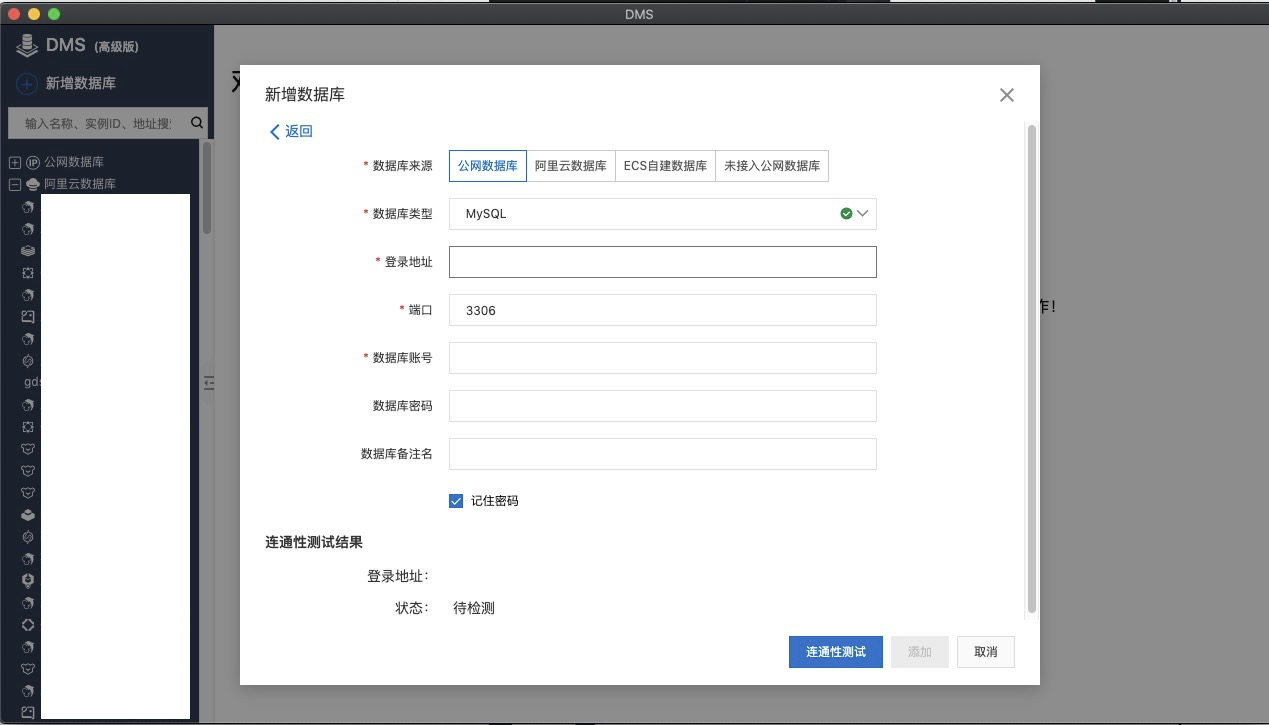1269x725 pixels.
Task: Focus the 数据库账号 input field
Action: pyautogui.click(x=663, y=358)
